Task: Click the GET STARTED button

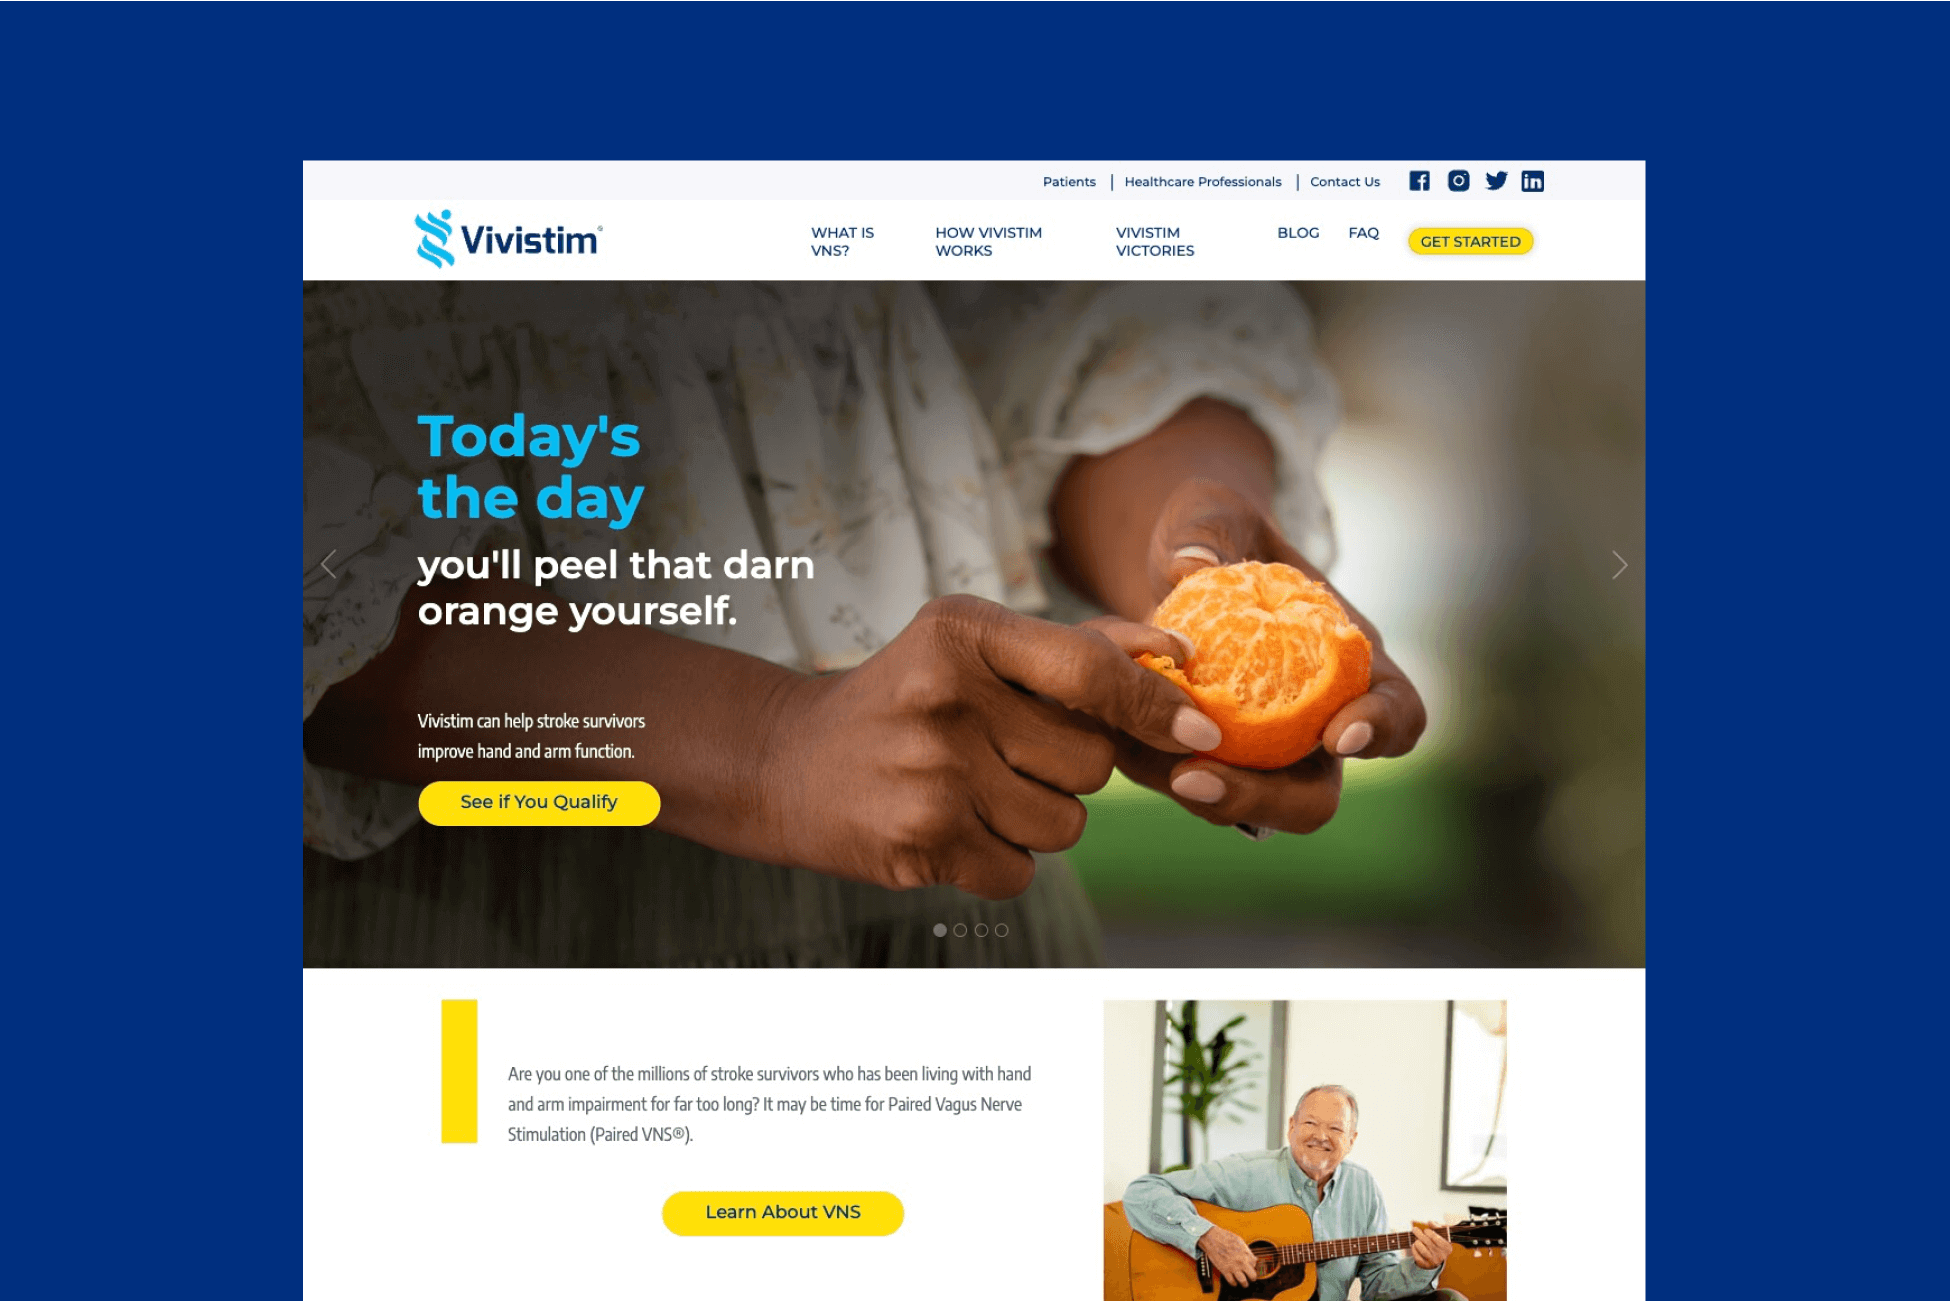Action: tap(1471, 241)
